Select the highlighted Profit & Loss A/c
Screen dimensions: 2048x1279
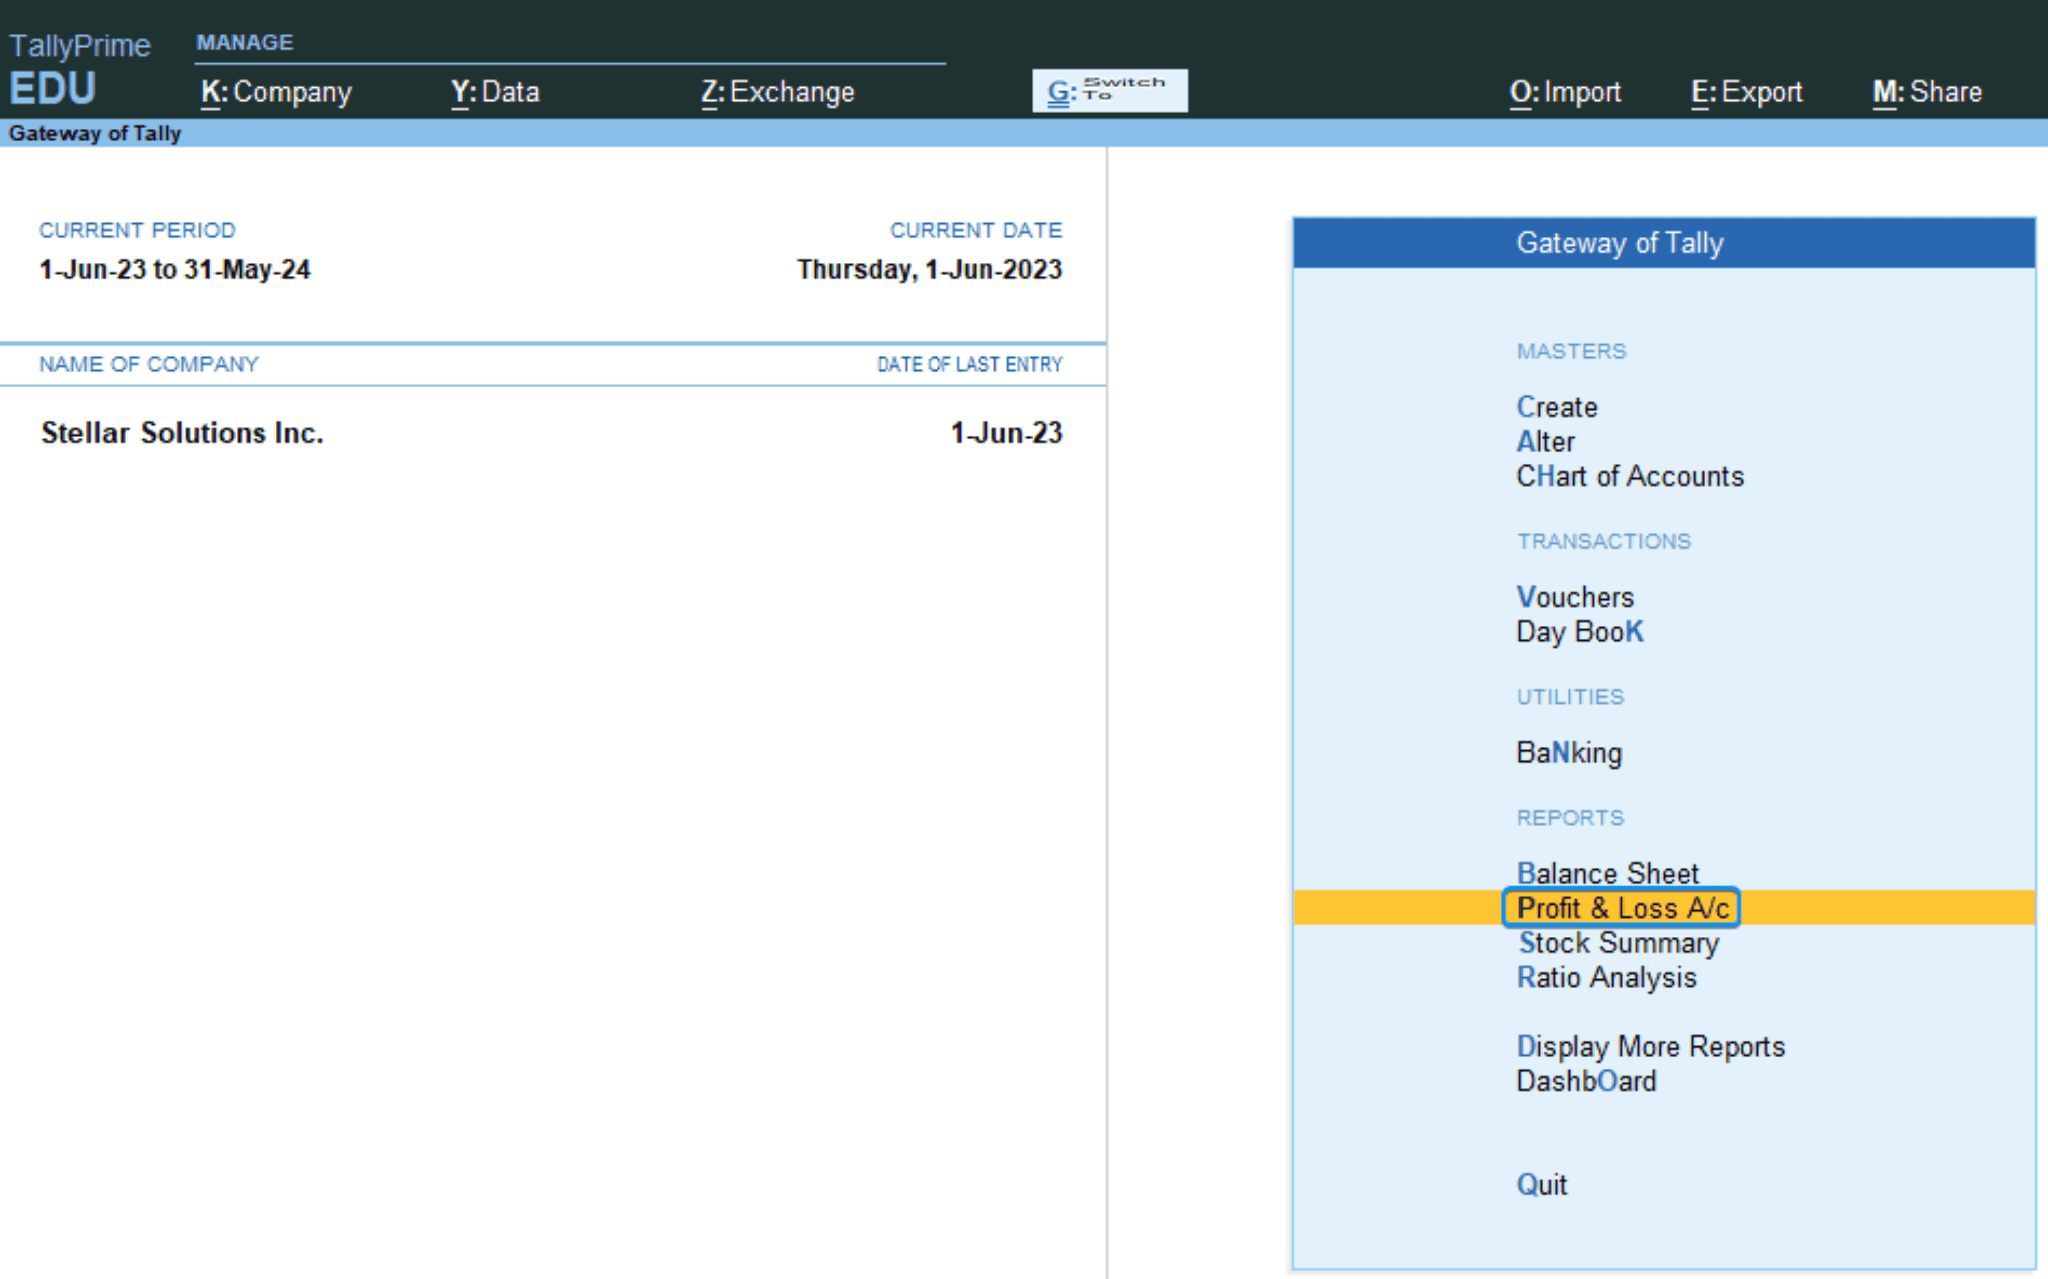1622,908
